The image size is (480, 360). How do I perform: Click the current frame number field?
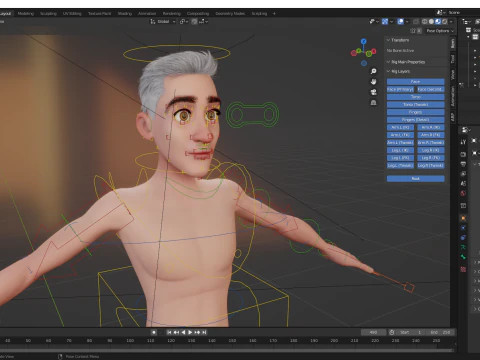coord(374,332)
